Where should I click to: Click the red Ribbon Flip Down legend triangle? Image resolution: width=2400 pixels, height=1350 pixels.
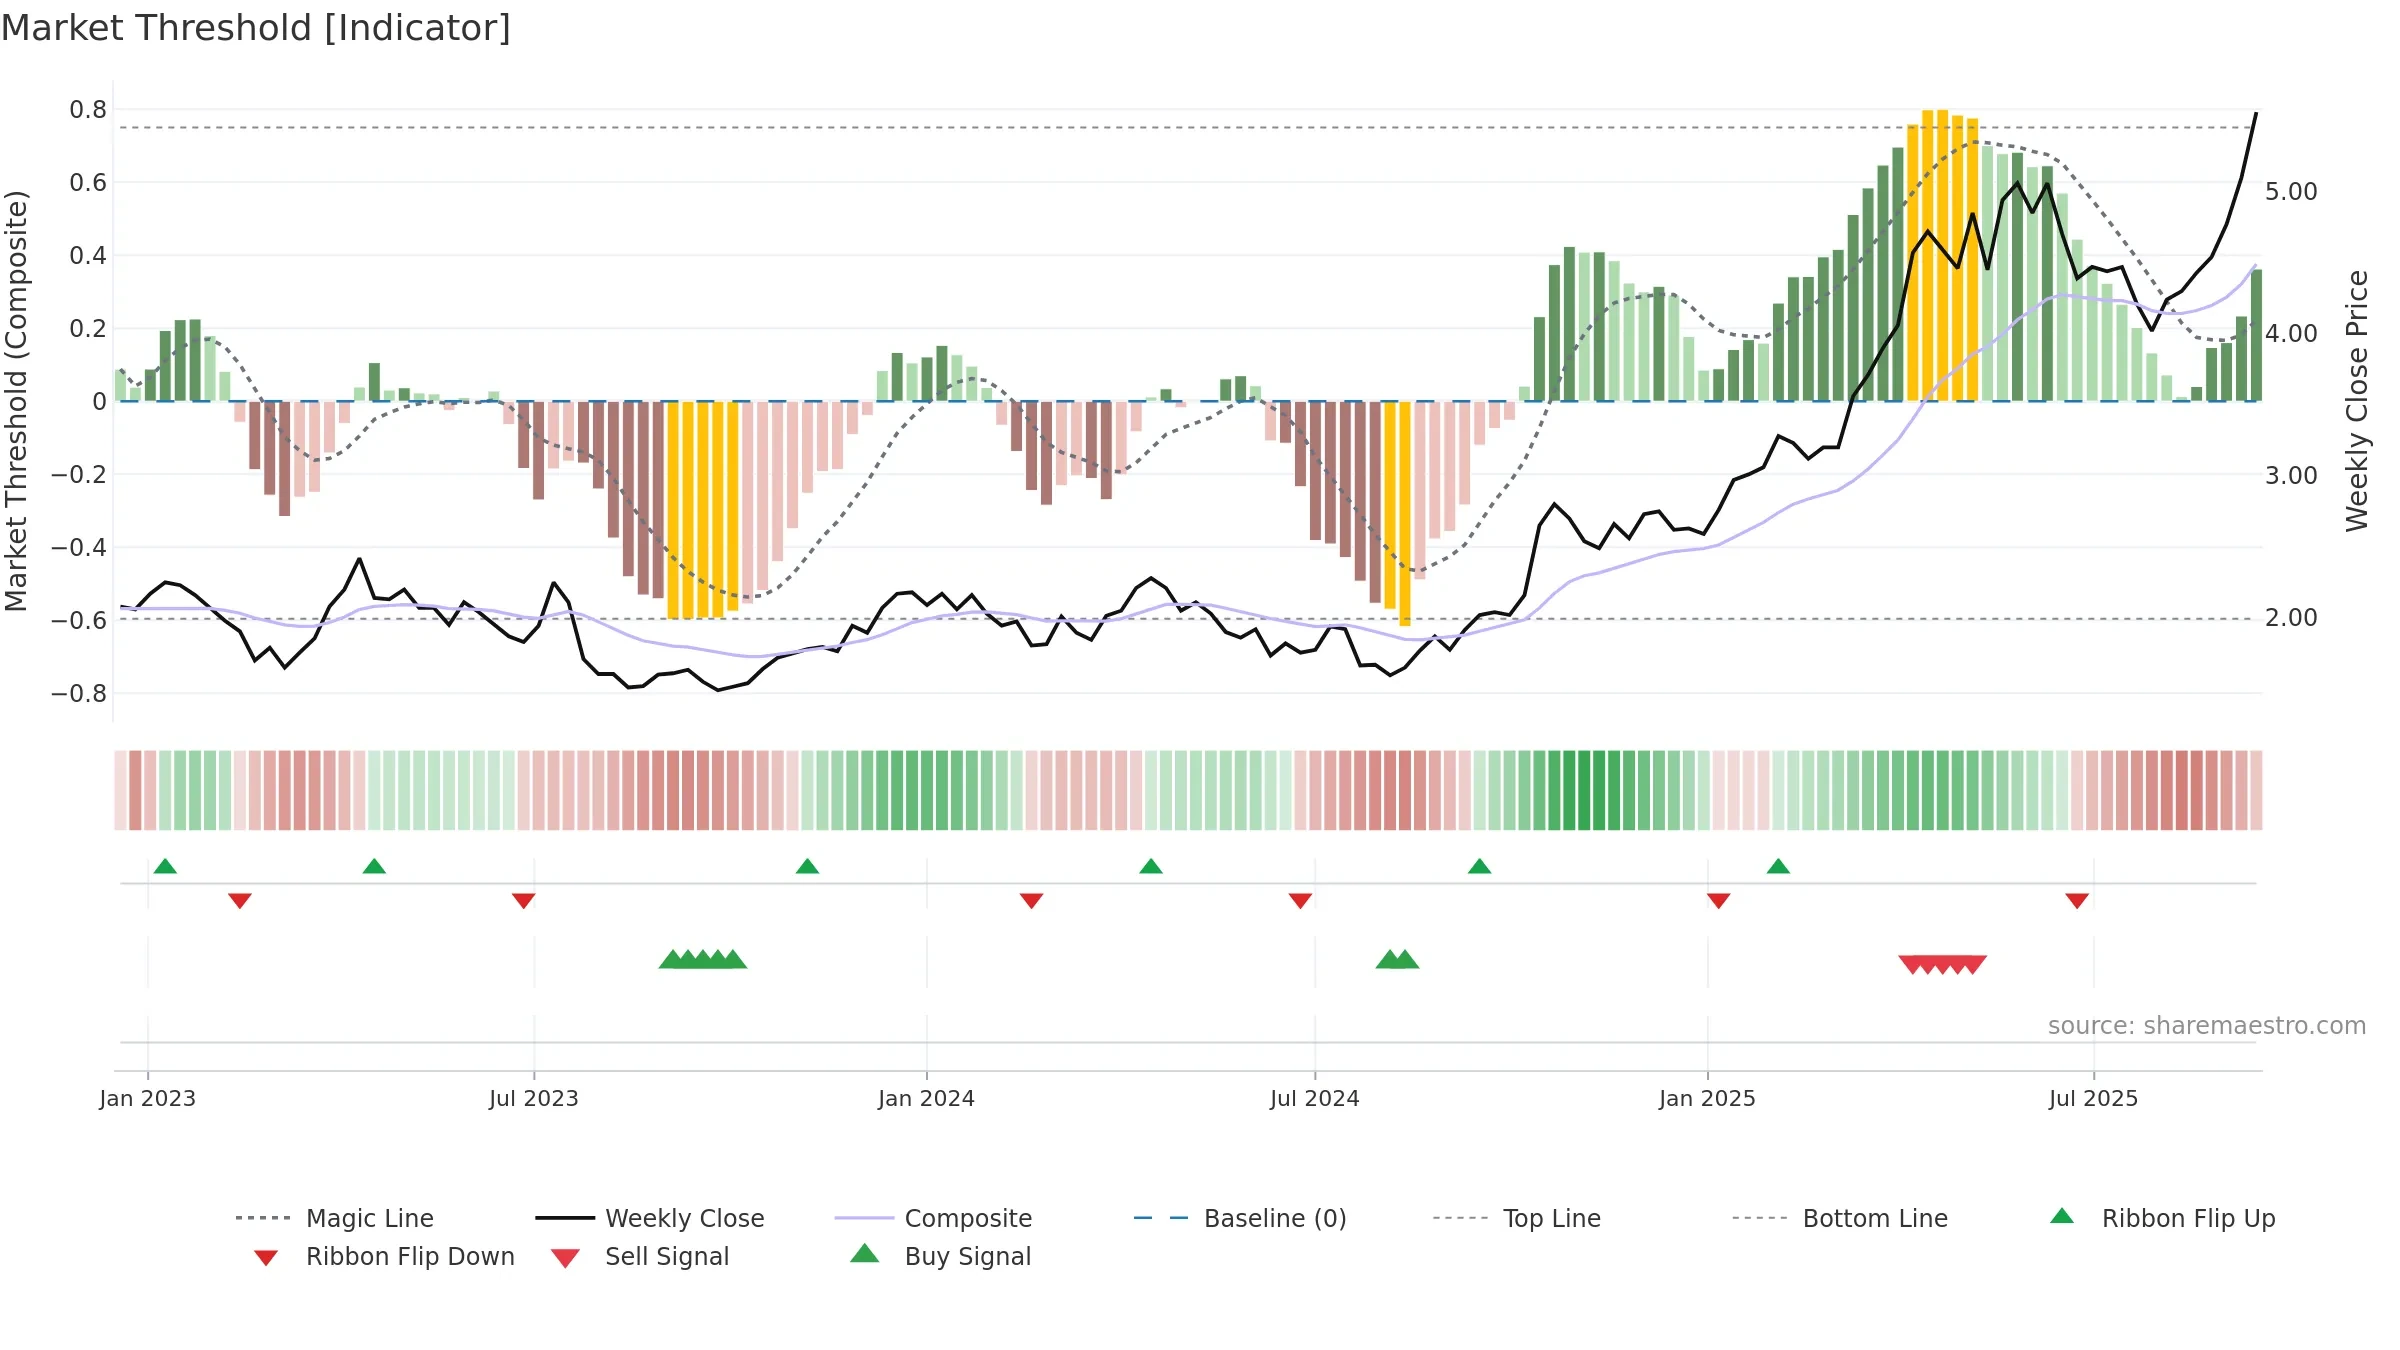click(266, 1258)
